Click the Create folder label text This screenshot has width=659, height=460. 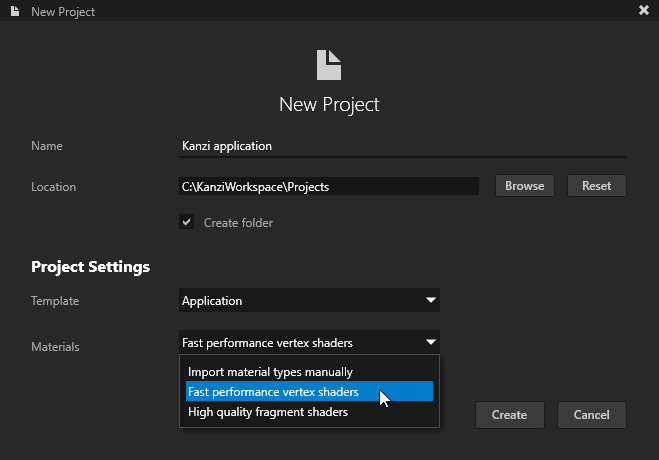238,223
